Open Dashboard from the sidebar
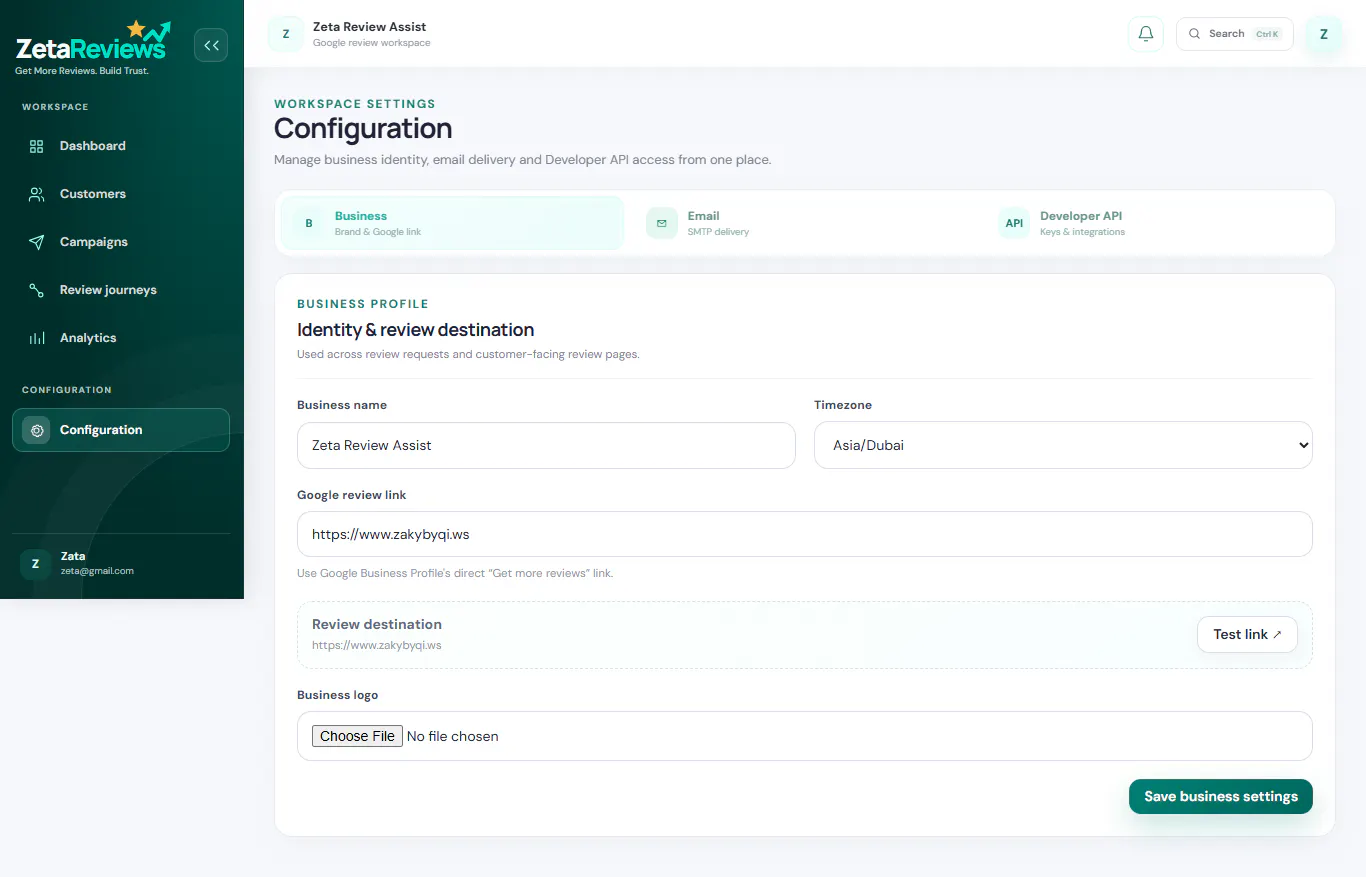Screen dimensions: 1366x877 [121, 146]
